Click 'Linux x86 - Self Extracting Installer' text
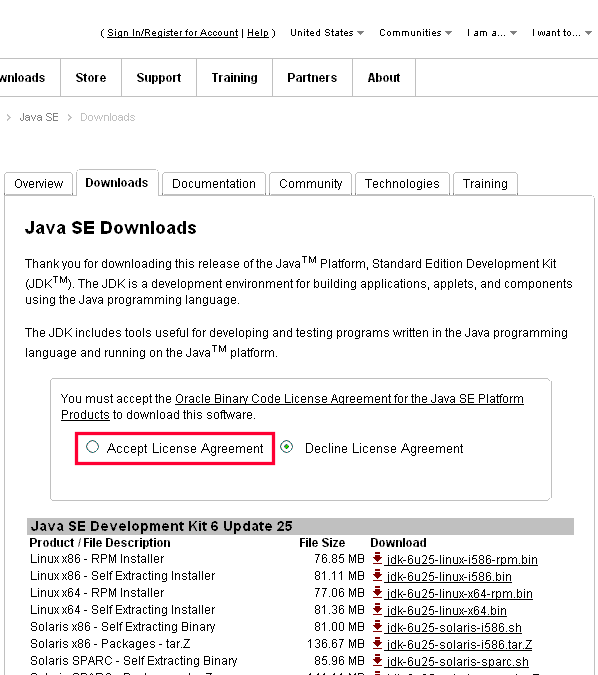This screenshot has width=598, height=675. 122,576
